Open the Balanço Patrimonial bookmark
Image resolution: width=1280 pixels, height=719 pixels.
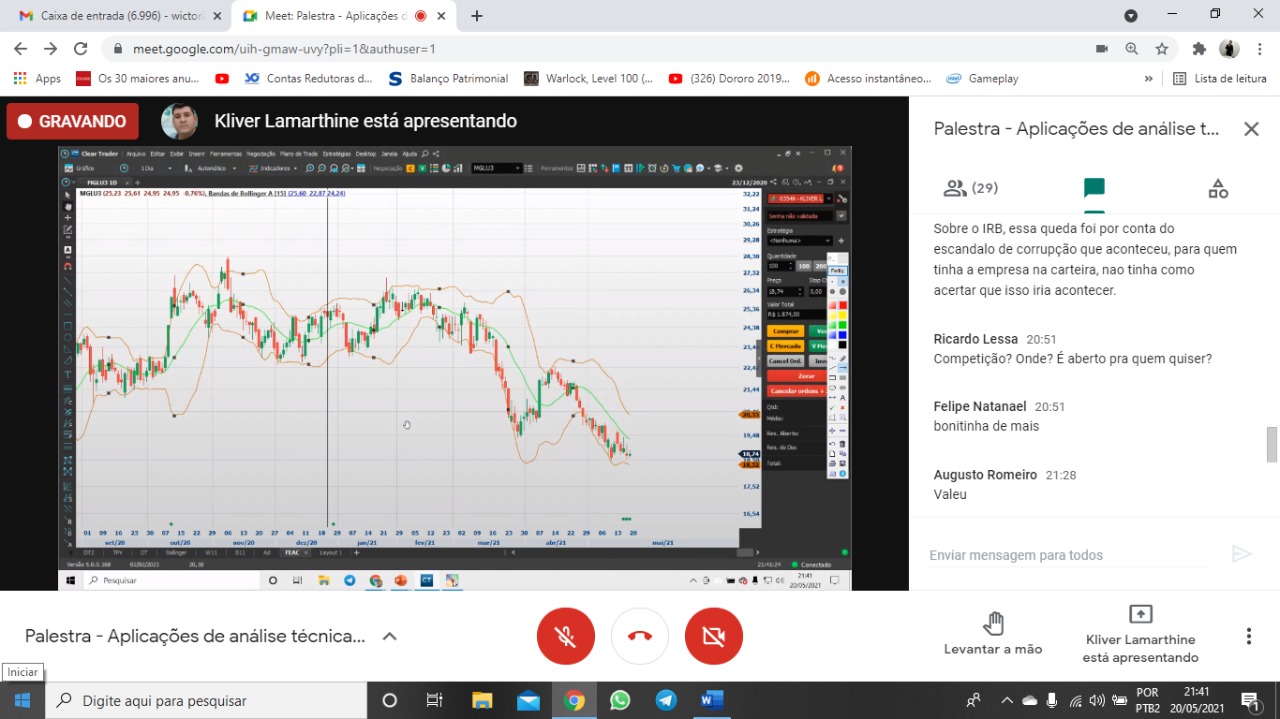(449, 78)
